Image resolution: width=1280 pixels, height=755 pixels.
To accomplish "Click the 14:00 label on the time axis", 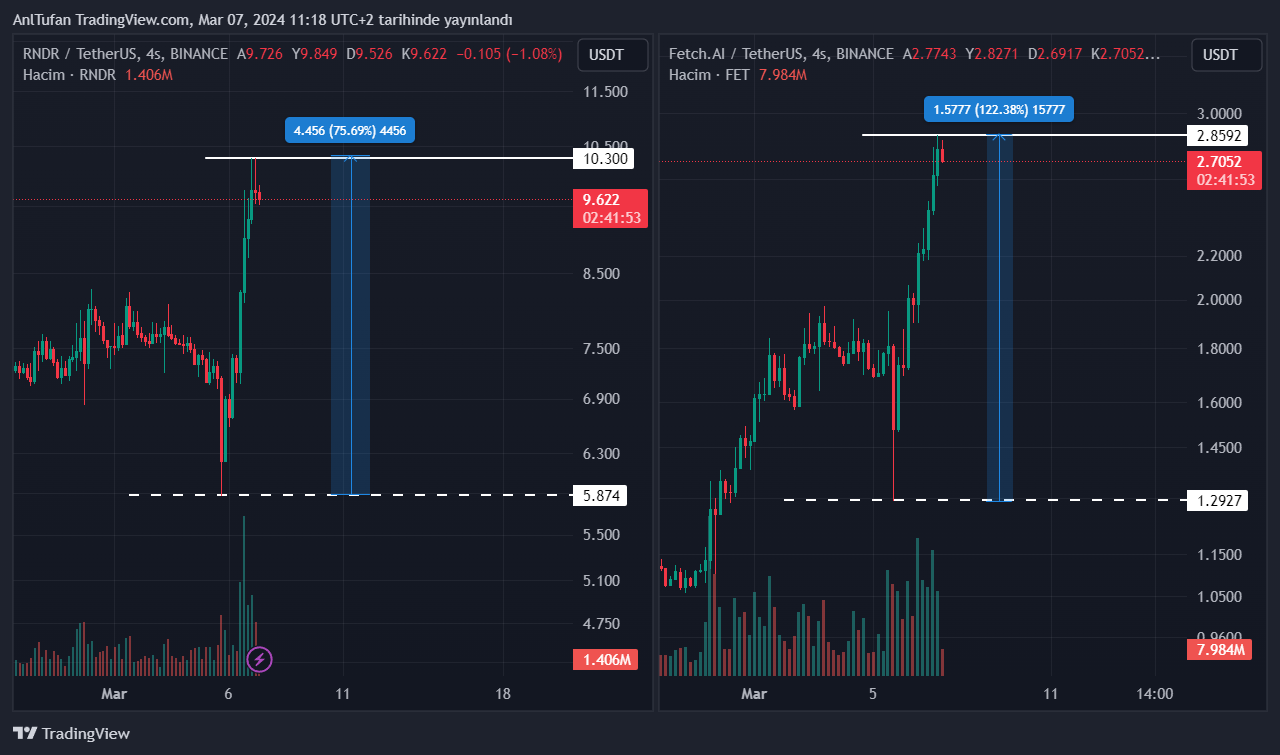I will (x=1154, y=694).
